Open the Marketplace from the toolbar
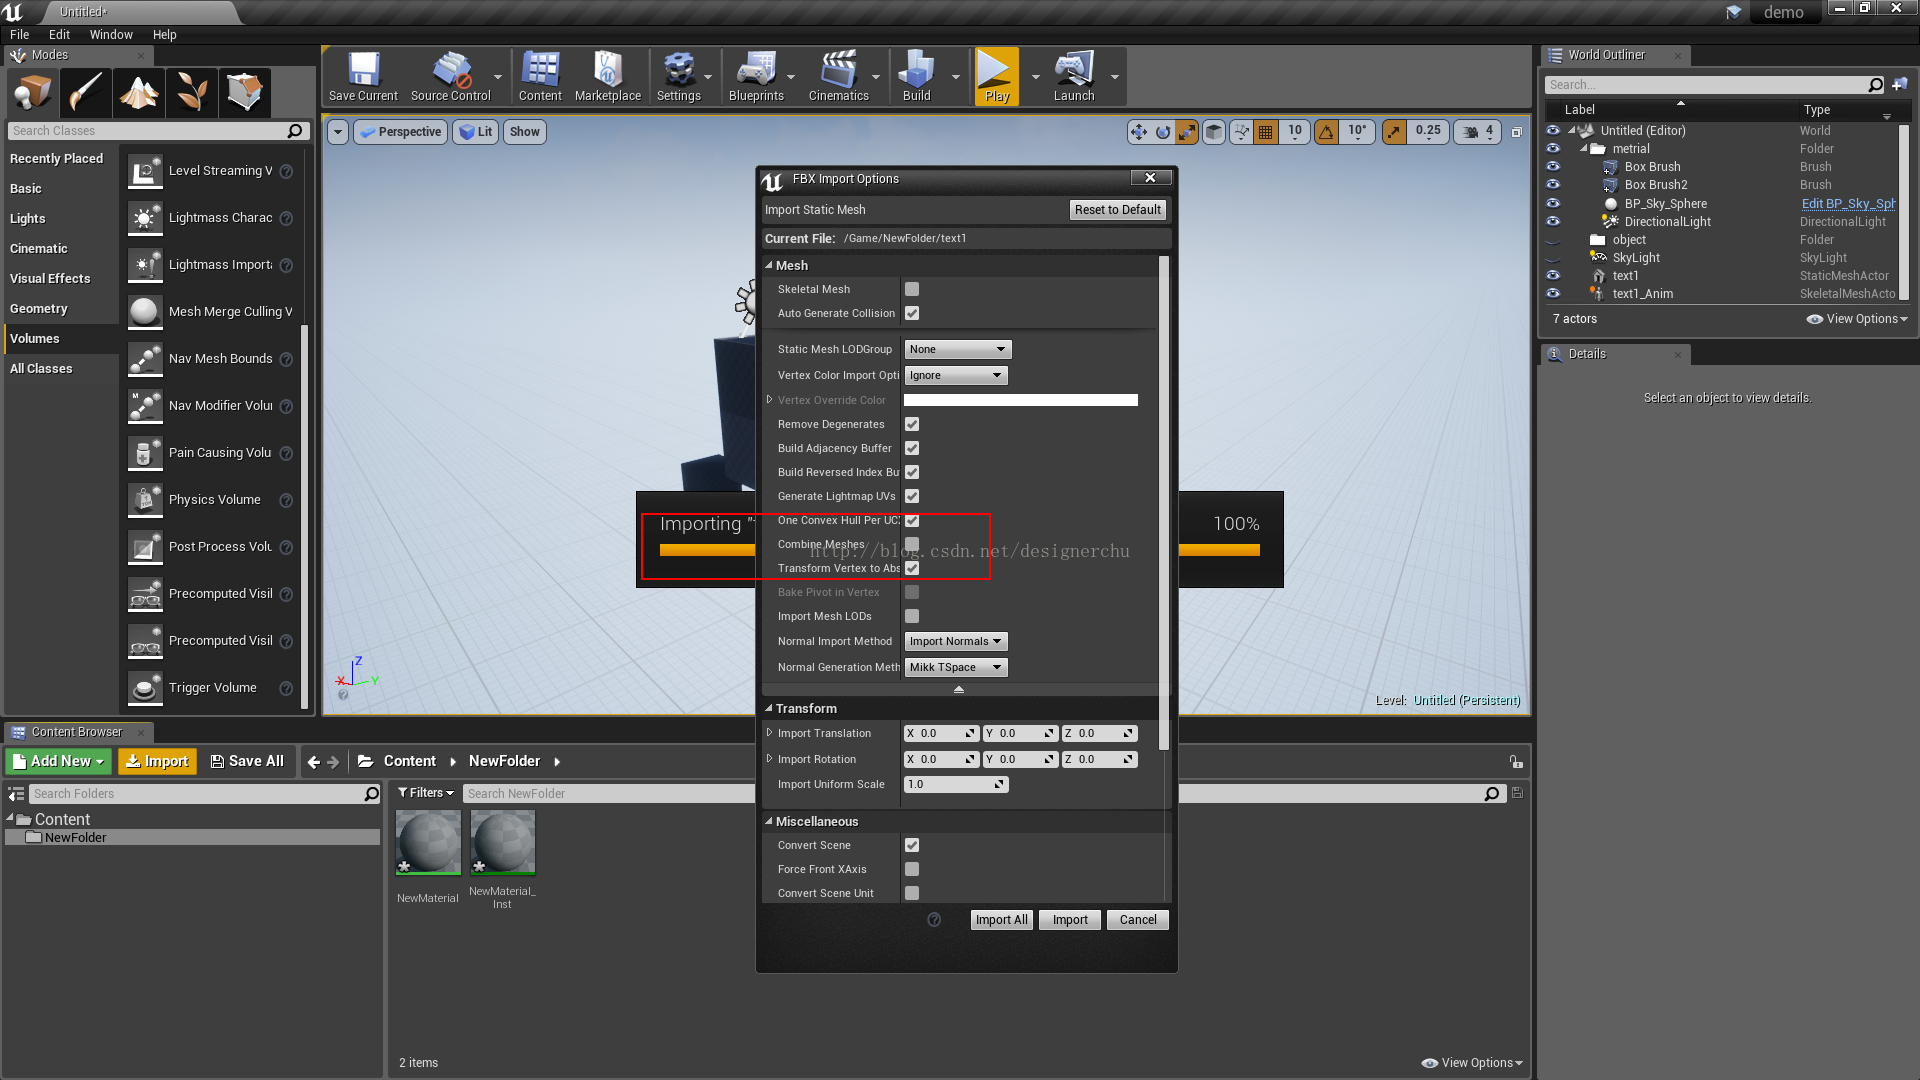The image size is (1920, 1080). 608,77
